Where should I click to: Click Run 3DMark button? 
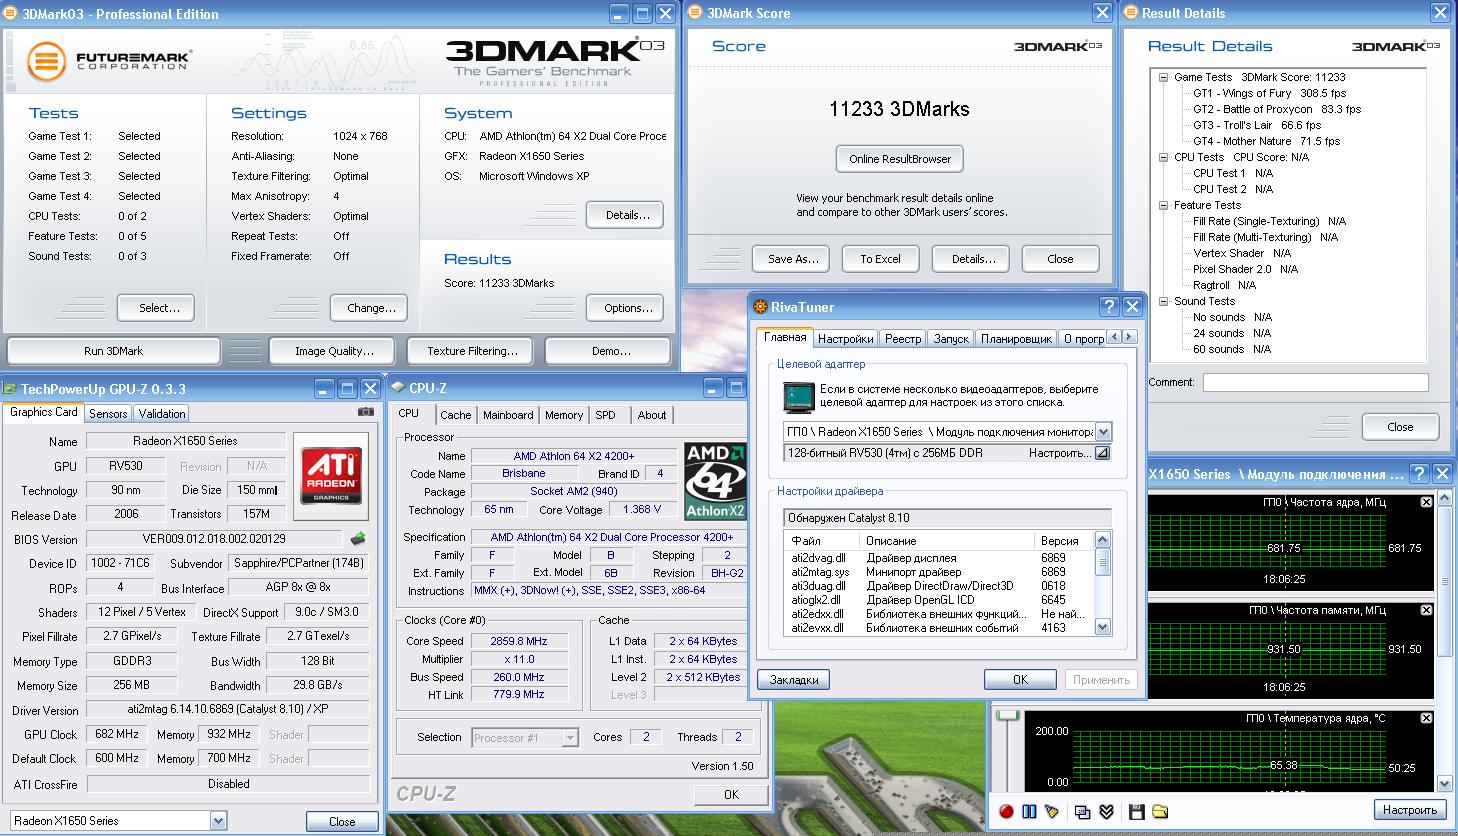(113, 351)
